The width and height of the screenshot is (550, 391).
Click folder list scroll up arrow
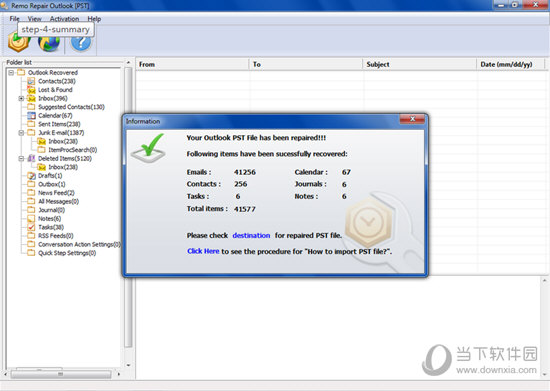(128, 62)
